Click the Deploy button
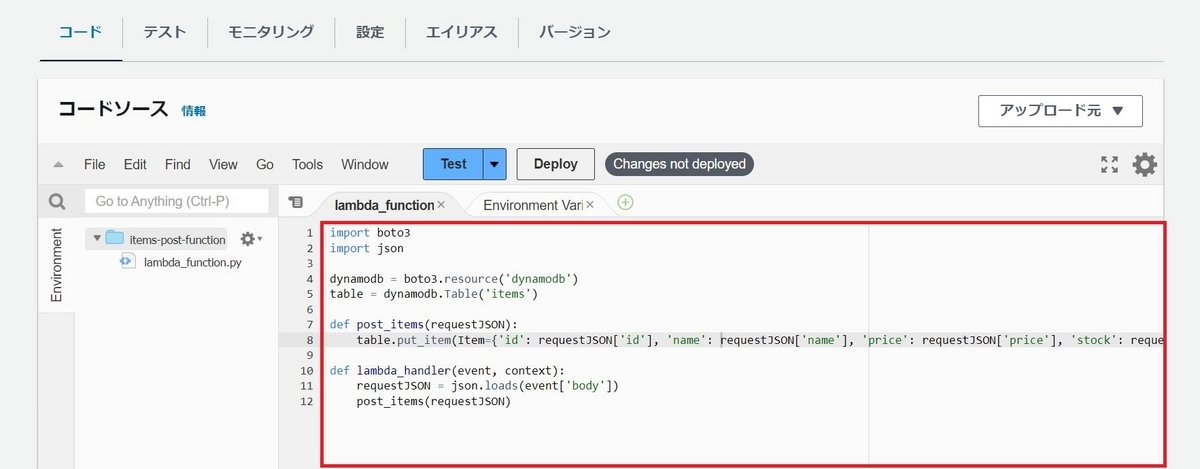Image resolution: width=1200 pixels, height=469 pixels. pyautogui.click(x=555, y=164)
